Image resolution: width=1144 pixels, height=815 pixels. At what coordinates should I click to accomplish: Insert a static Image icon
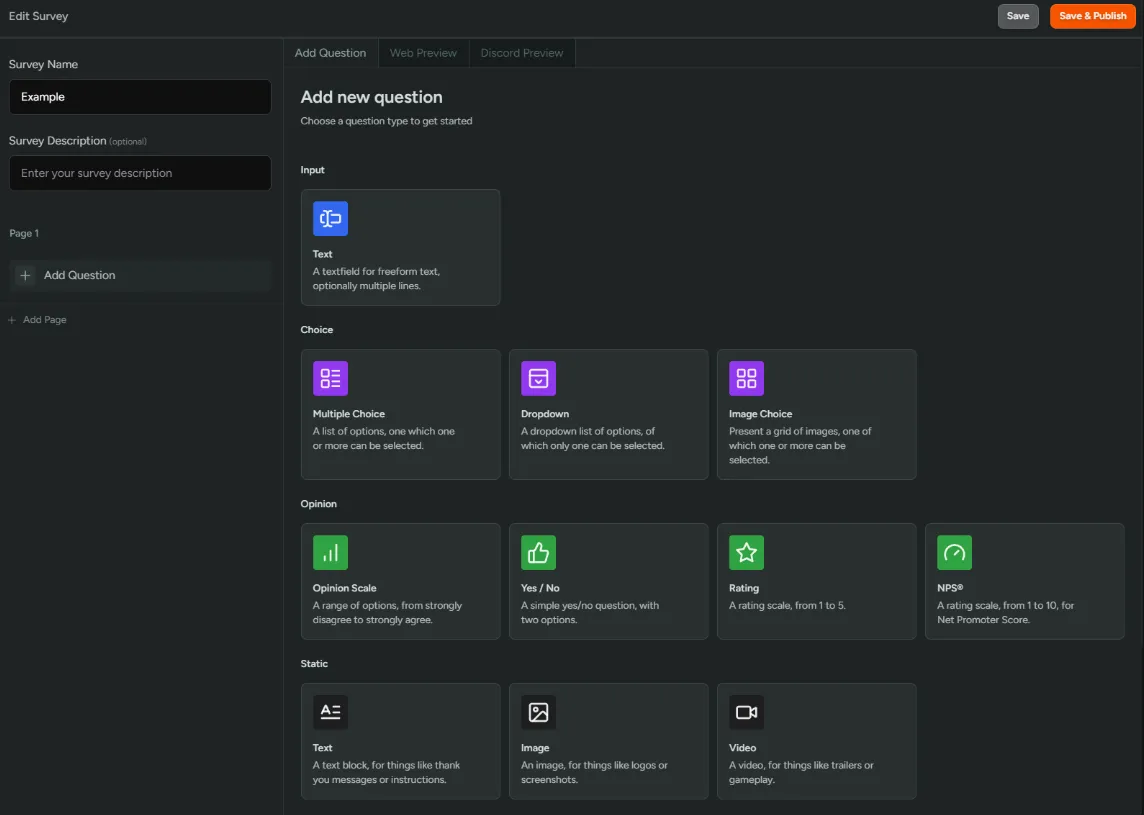pos(538,712)
